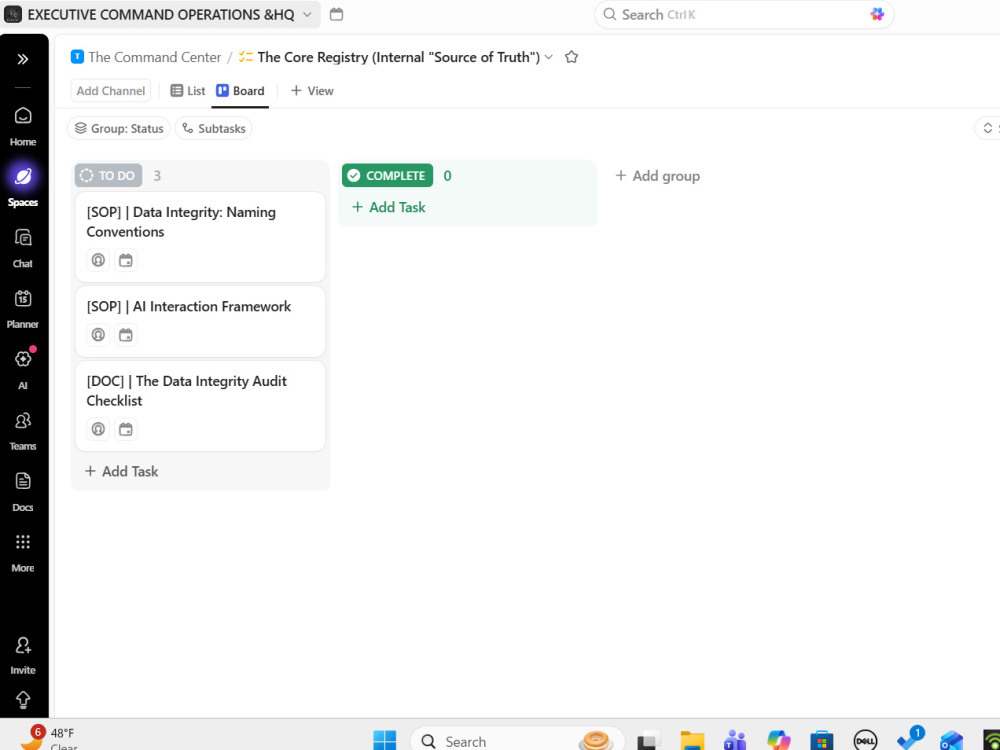
Task: Set due date on Naming Conventions card
Action: (x=126, y=260)
